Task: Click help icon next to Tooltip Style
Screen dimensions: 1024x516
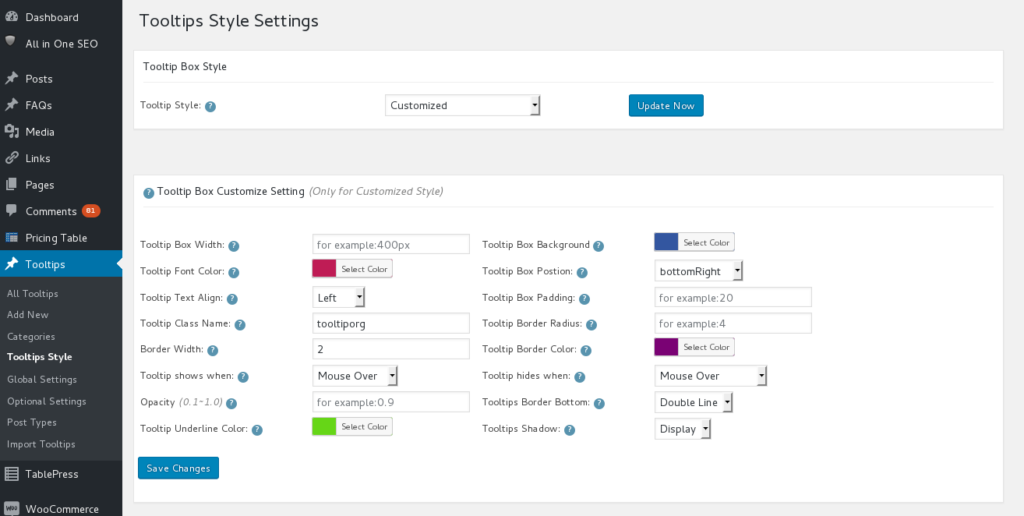Action: (x=211, y=106)
